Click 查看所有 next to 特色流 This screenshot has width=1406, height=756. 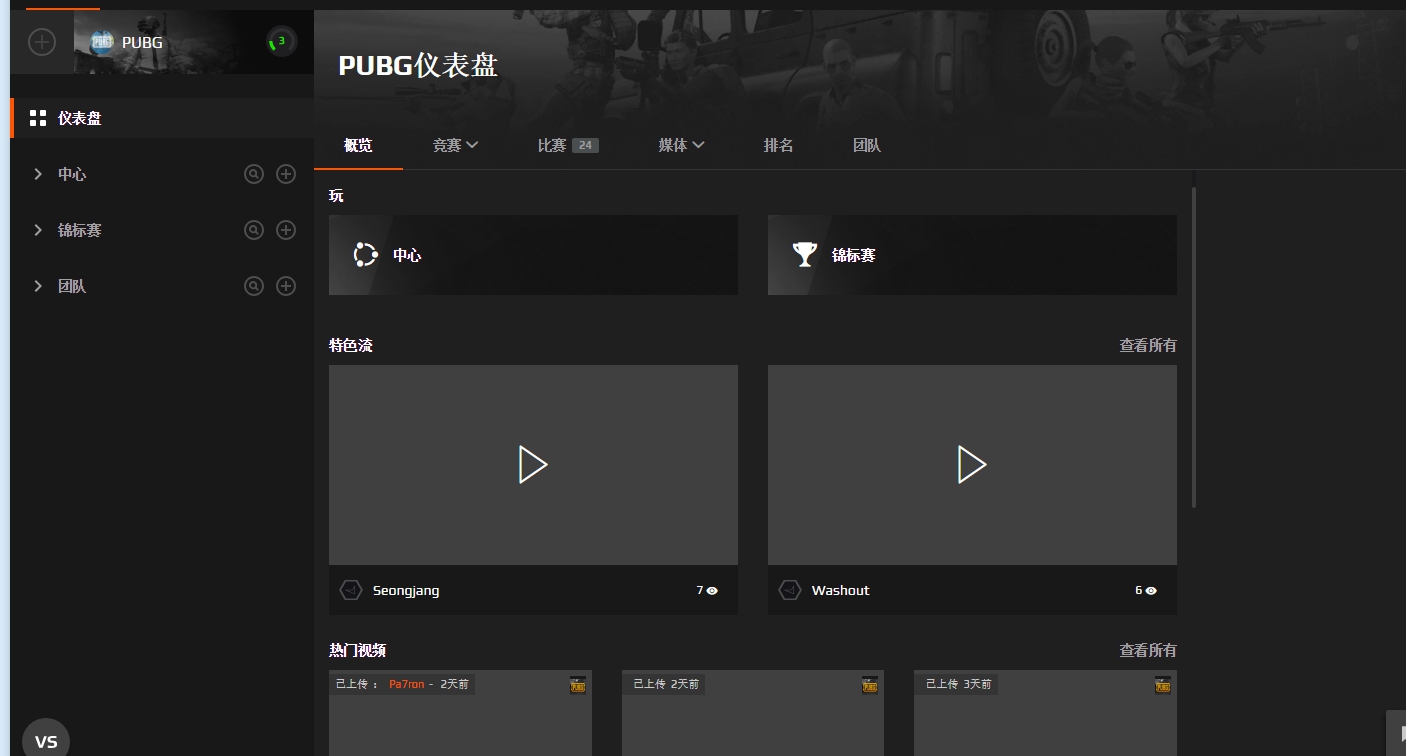1148,345
